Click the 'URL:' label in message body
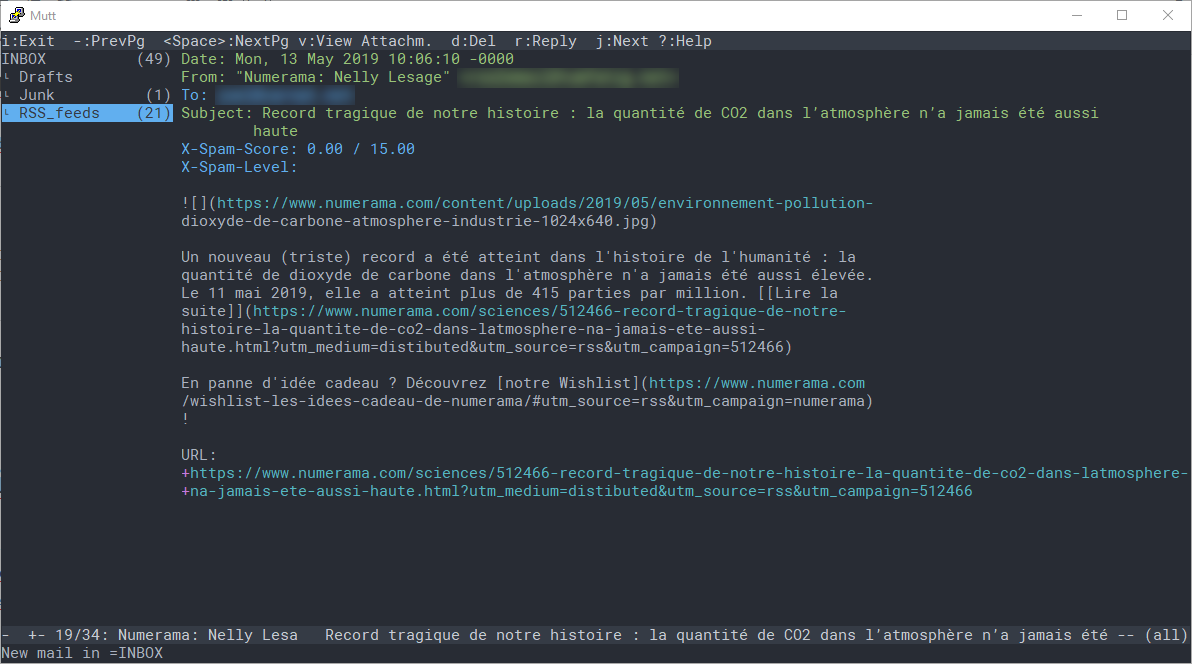This screenshot has width=1192, height=664. tap(198, 456)
